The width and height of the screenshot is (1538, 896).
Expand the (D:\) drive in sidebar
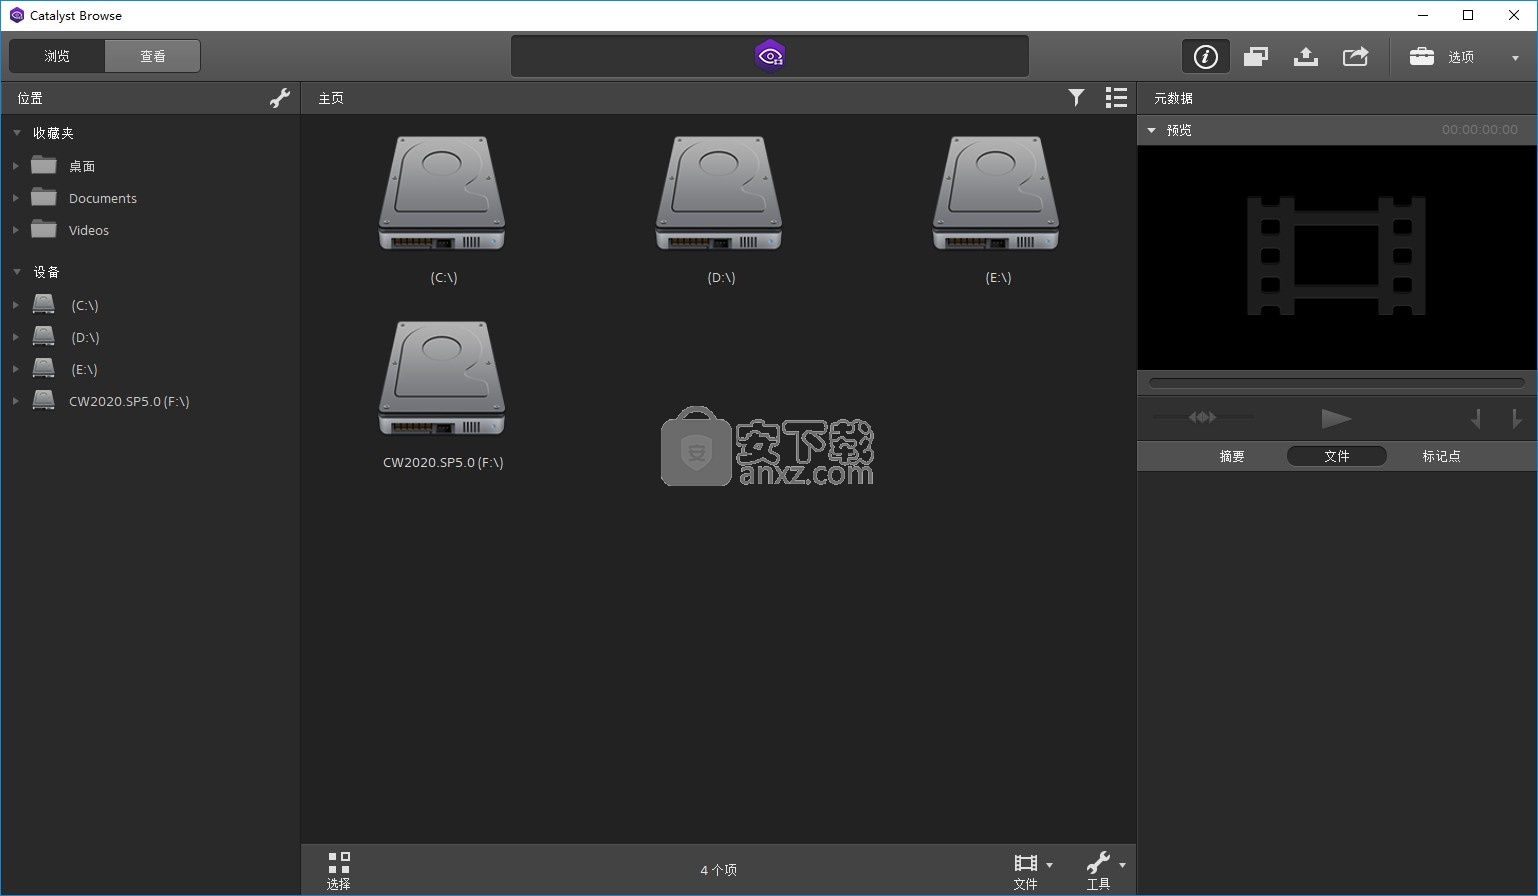coord(16,337)
